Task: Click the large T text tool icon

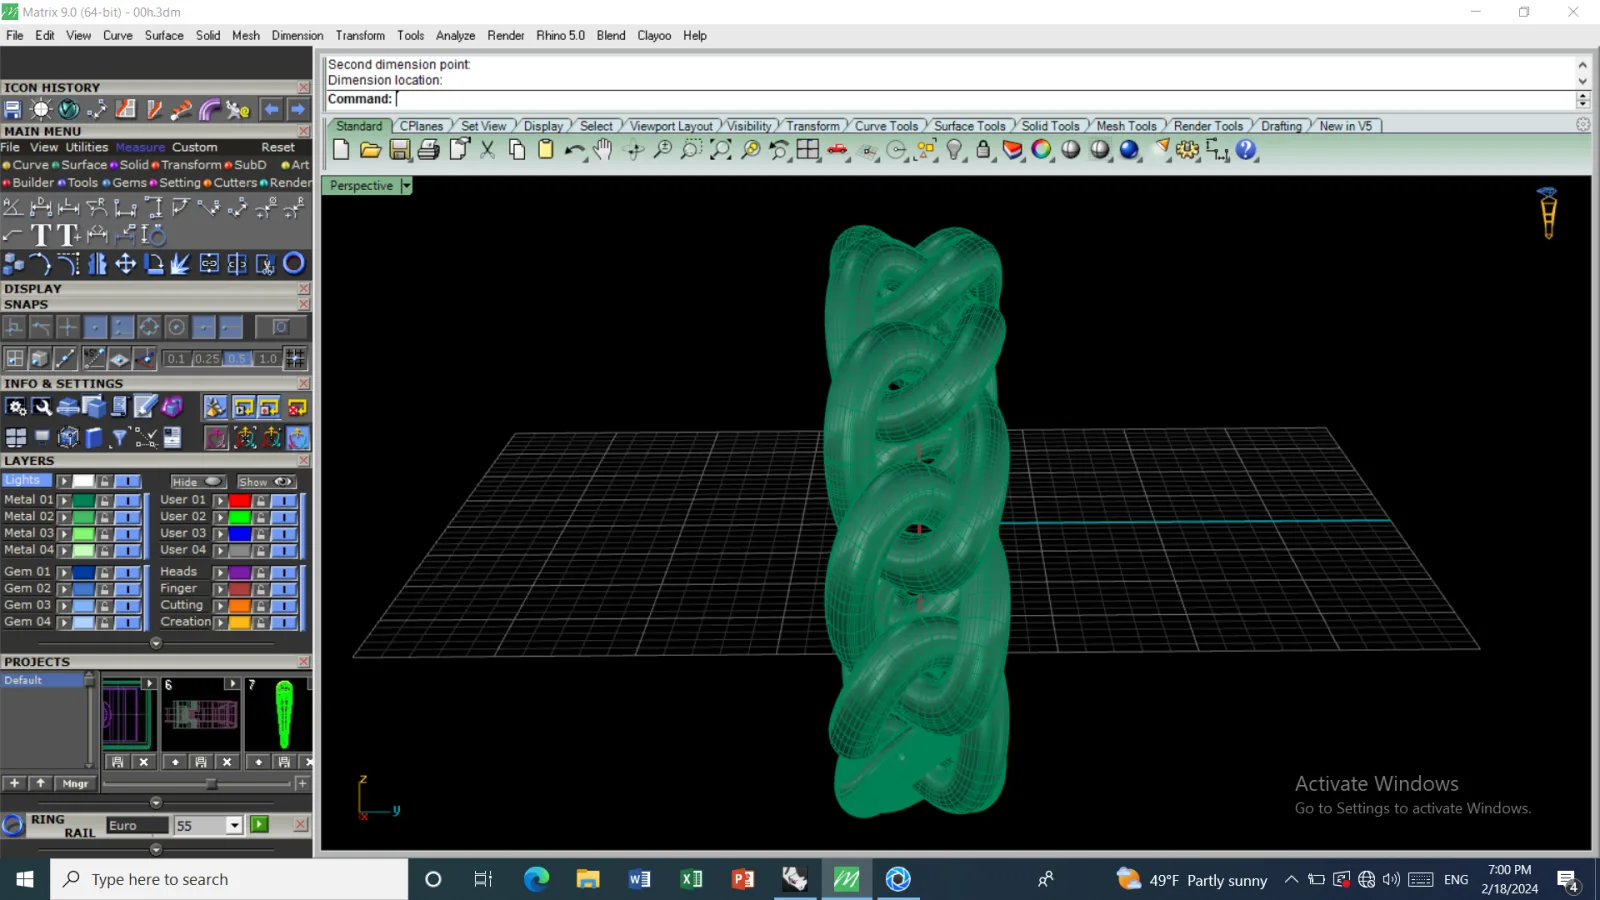Action: [41, 235]
